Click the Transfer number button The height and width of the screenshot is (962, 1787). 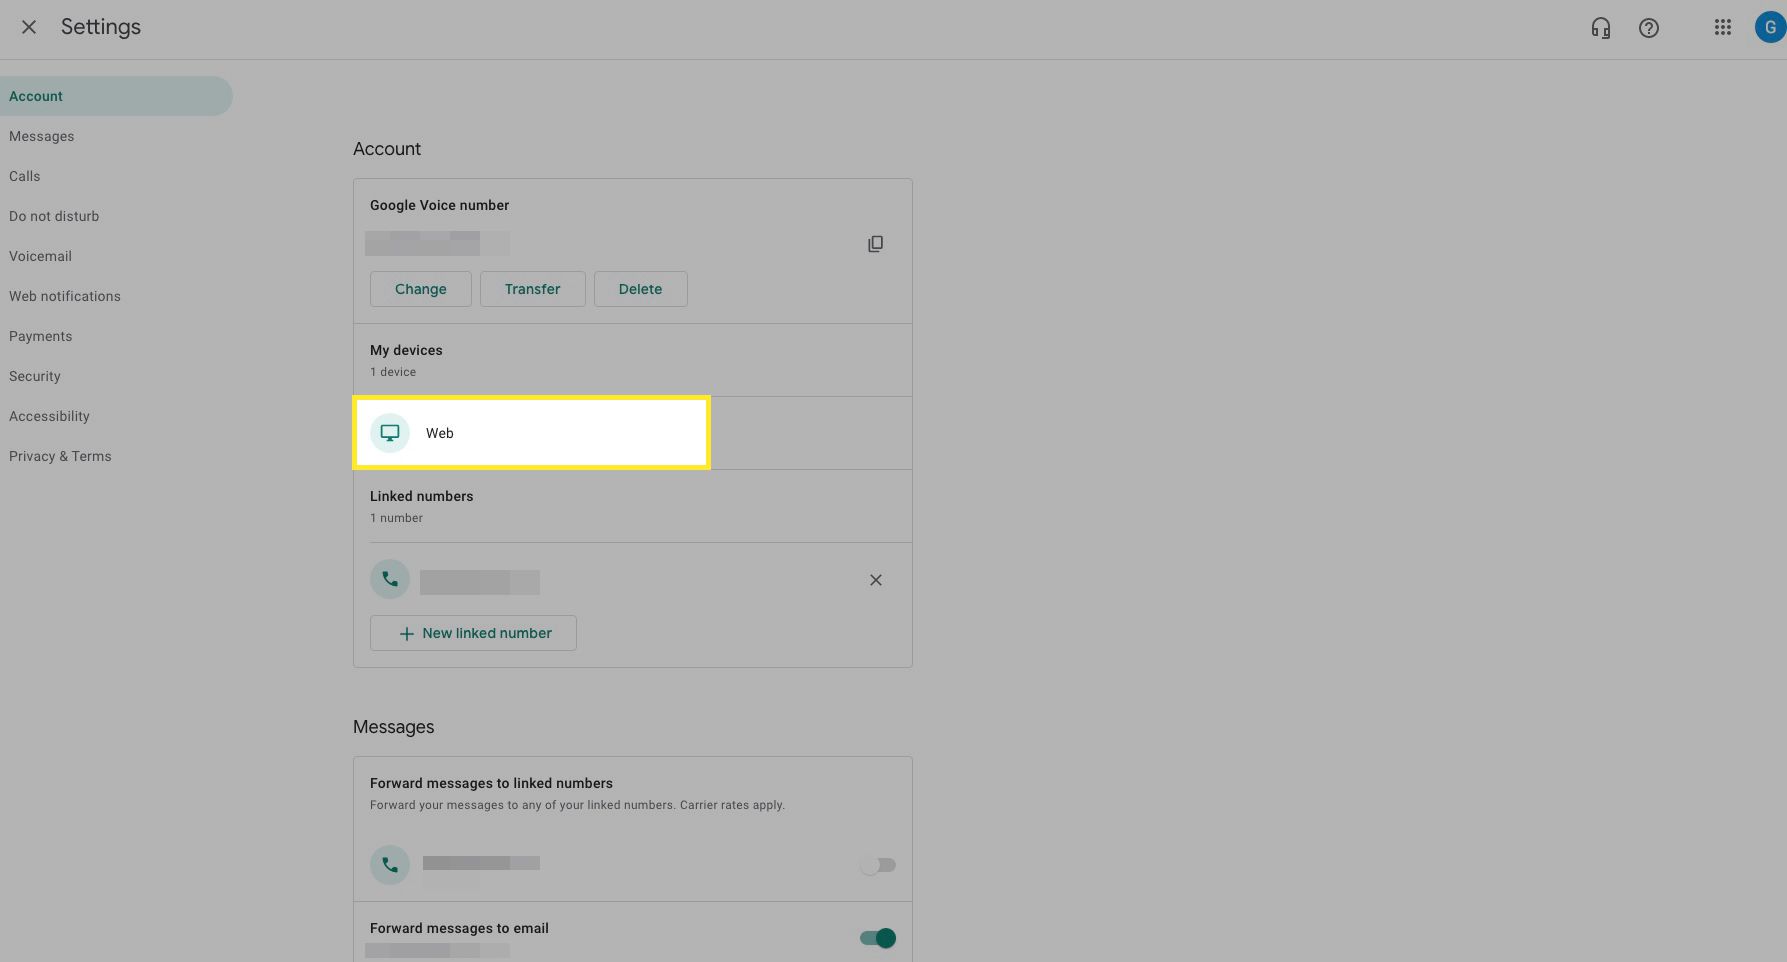click(x=532, y=289)
